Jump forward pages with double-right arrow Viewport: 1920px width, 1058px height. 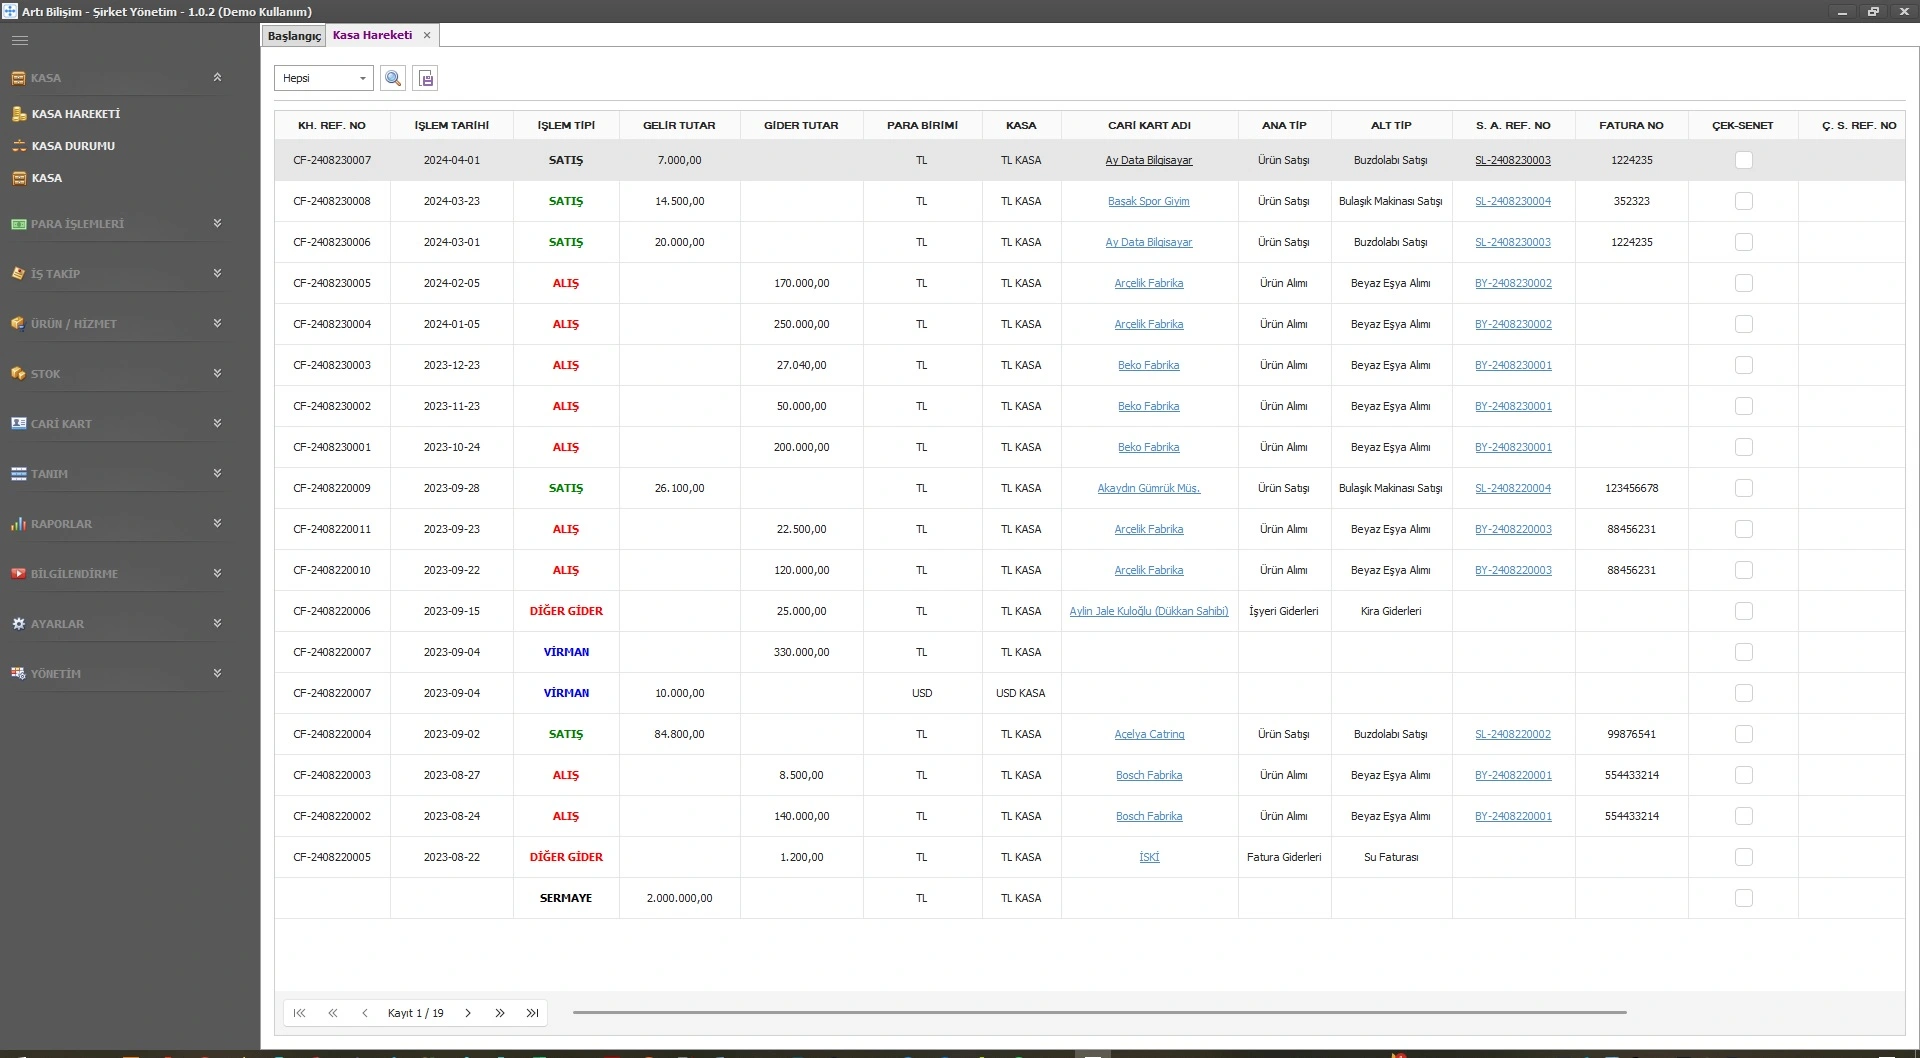(x=499, y=1013)
